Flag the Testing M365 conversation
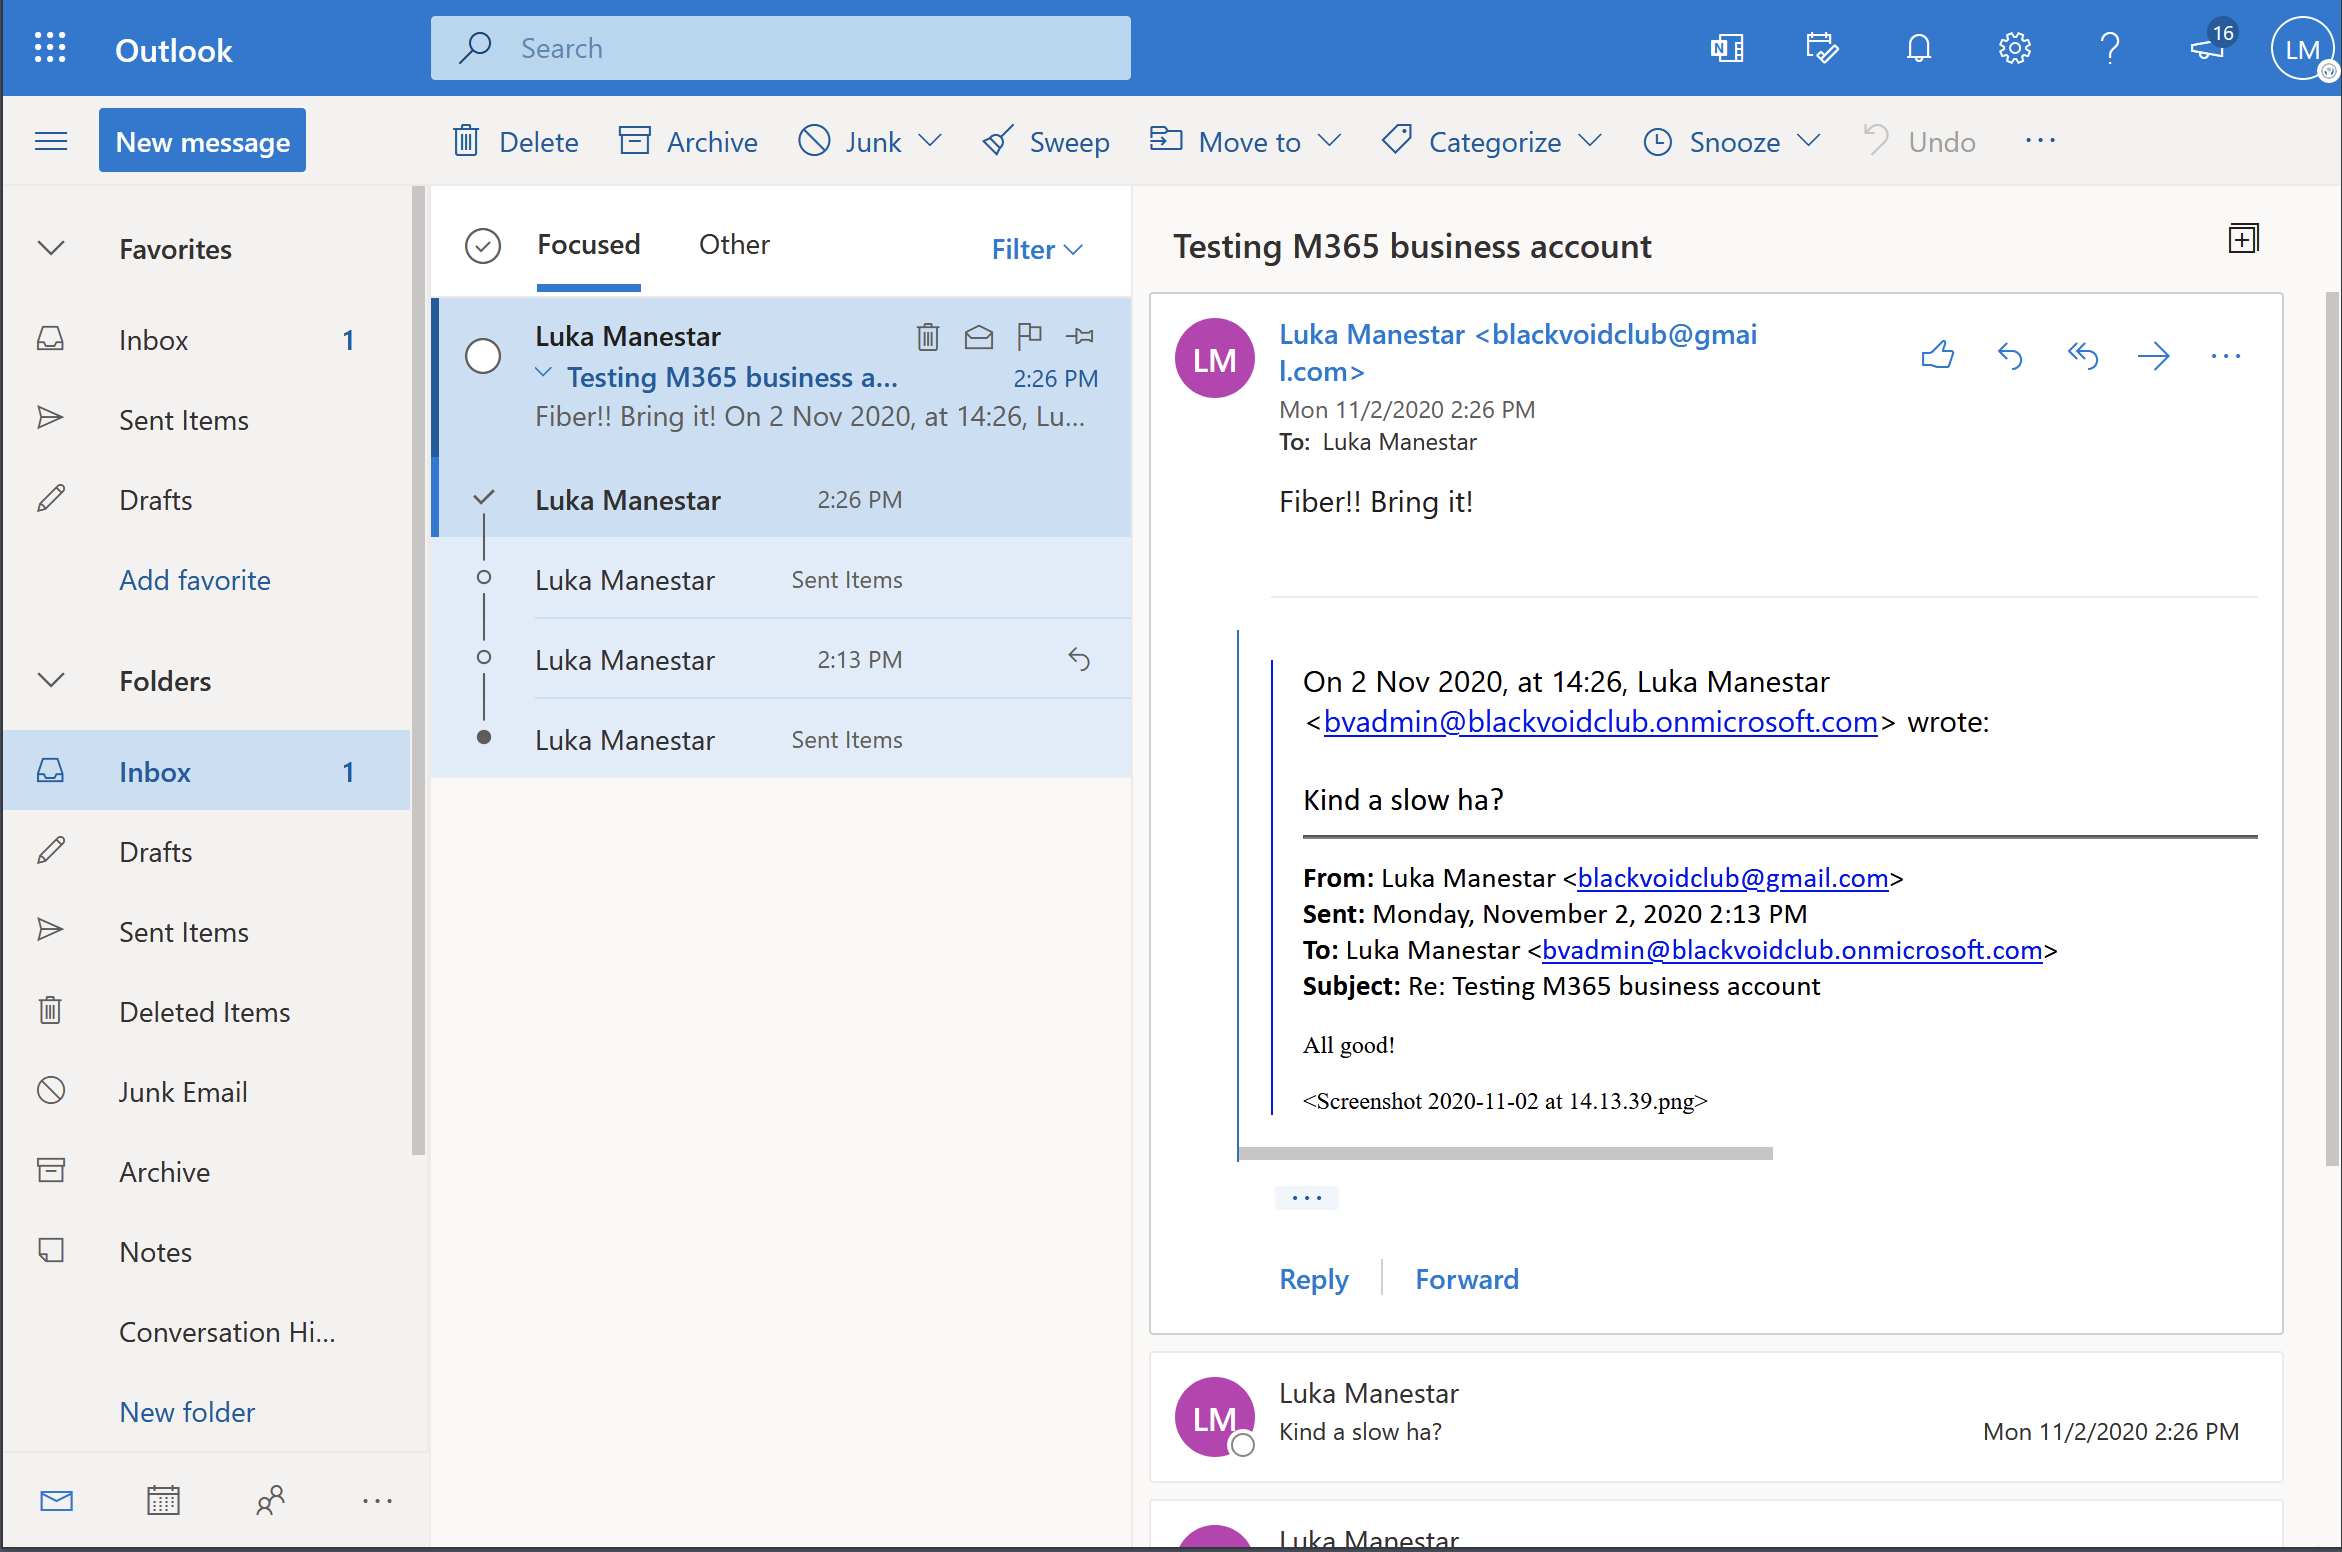Image resolution: width=2342 pixels, height=1552 pixels. [1029, 336]
